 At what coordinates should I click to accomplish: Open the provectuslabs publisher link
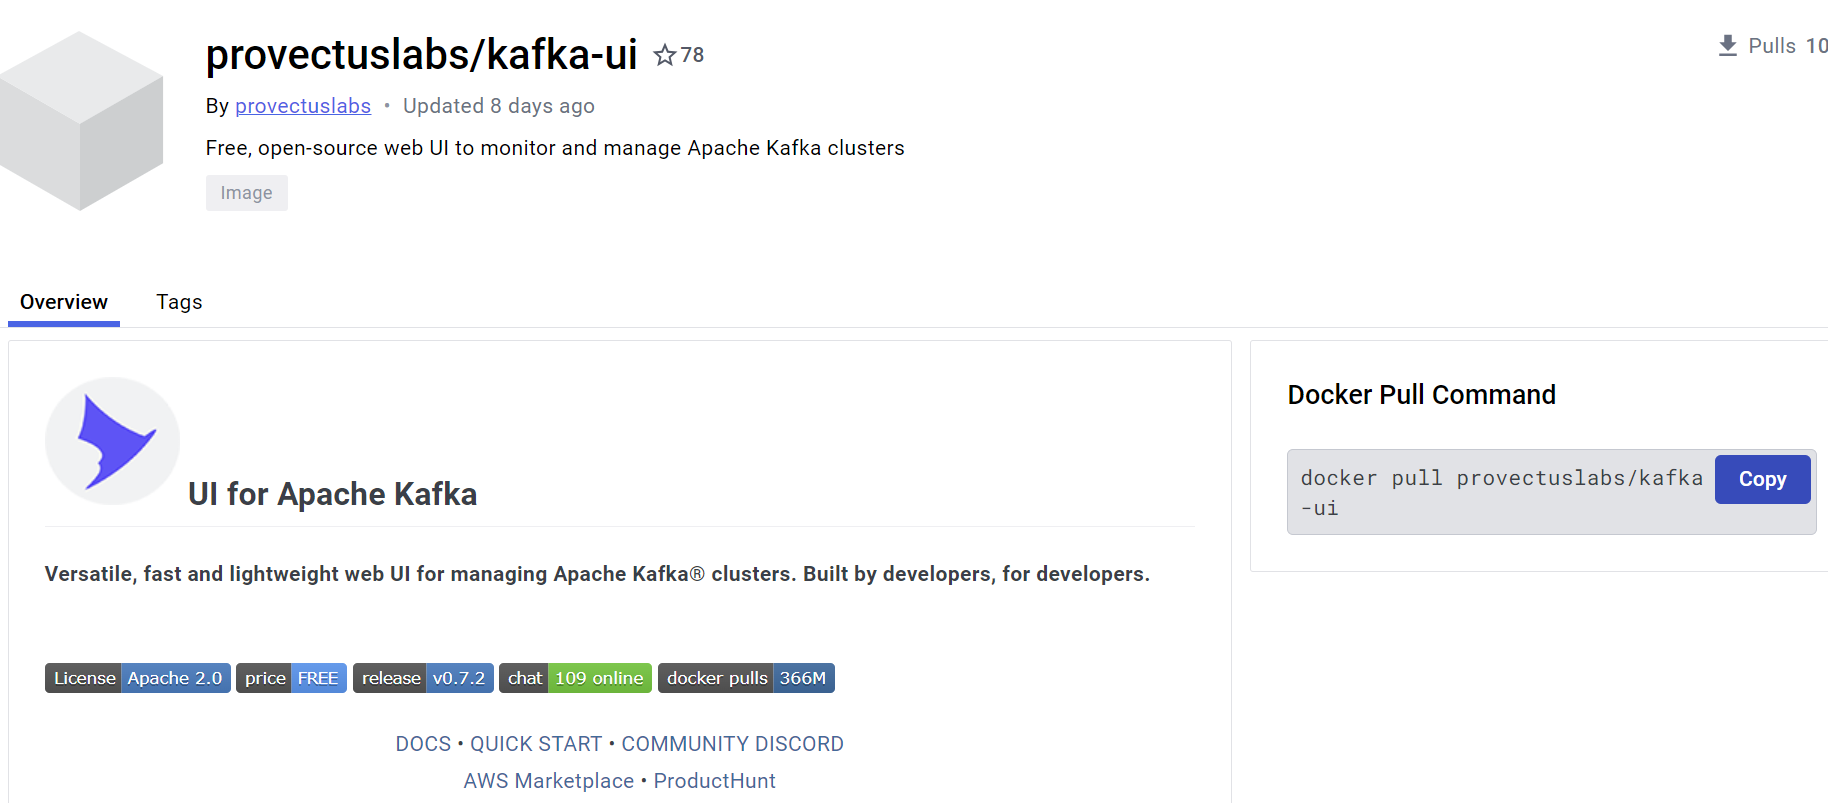303,106
